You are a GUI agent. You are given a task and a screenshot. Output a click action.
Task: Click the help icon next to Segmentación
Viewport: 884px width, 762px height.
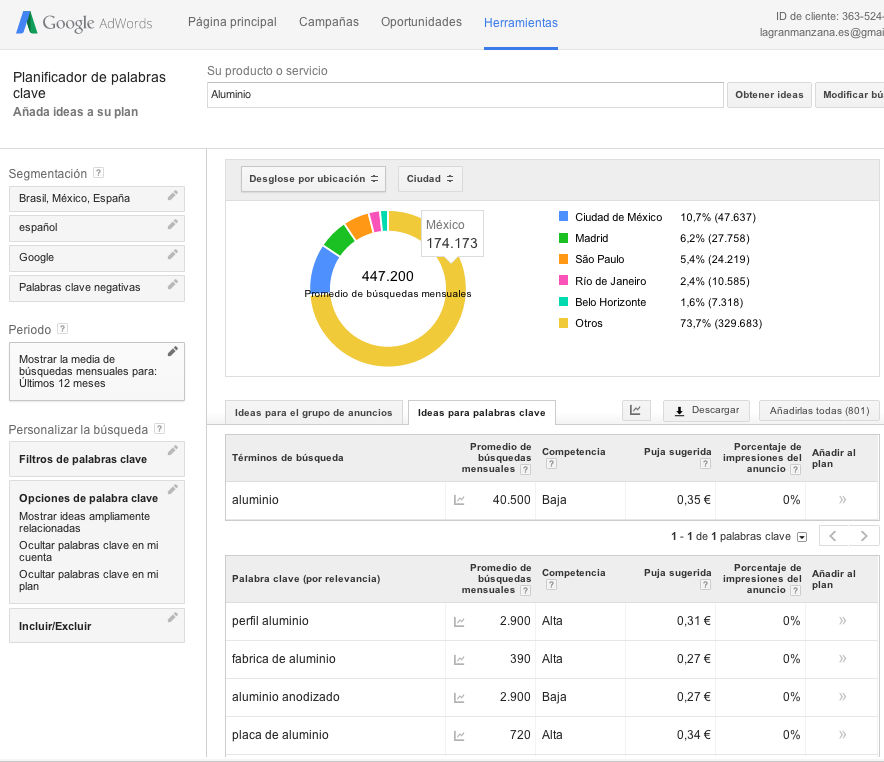pyautogui.click(x=98, y=173)
